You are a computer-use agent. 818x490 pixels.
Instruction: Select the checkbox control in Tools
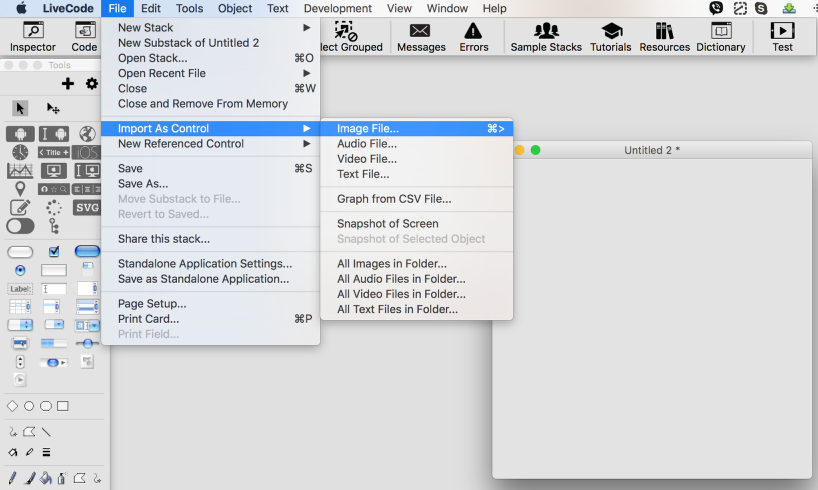54,252
